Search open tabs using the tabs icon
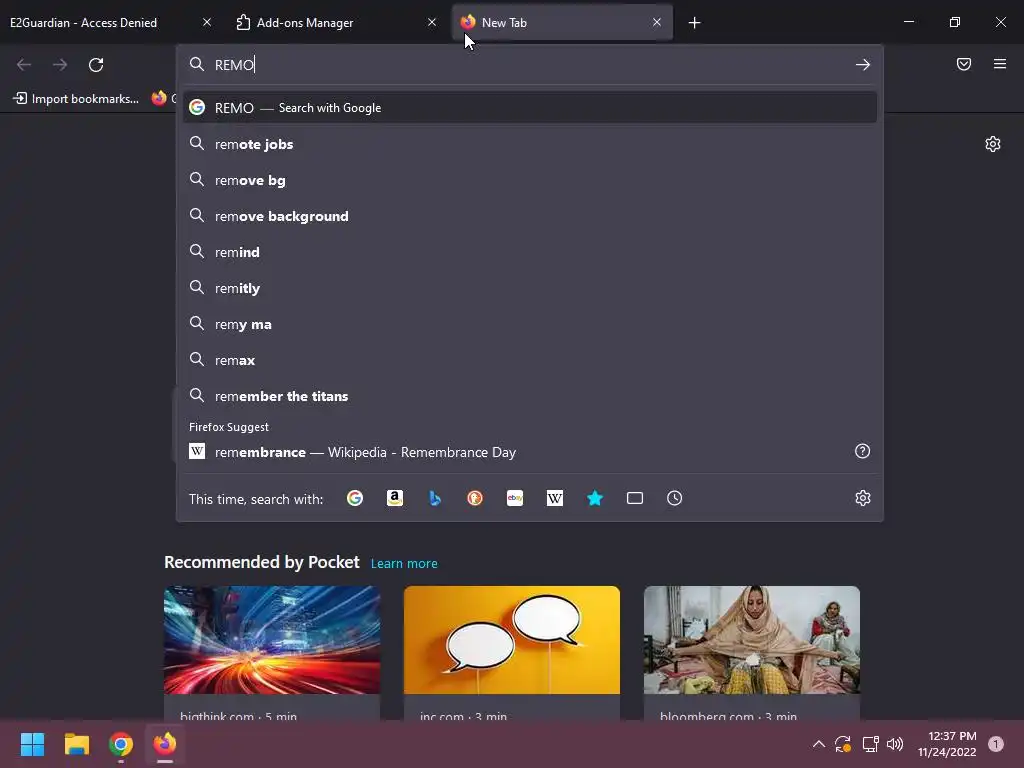 tap(635, 498)
